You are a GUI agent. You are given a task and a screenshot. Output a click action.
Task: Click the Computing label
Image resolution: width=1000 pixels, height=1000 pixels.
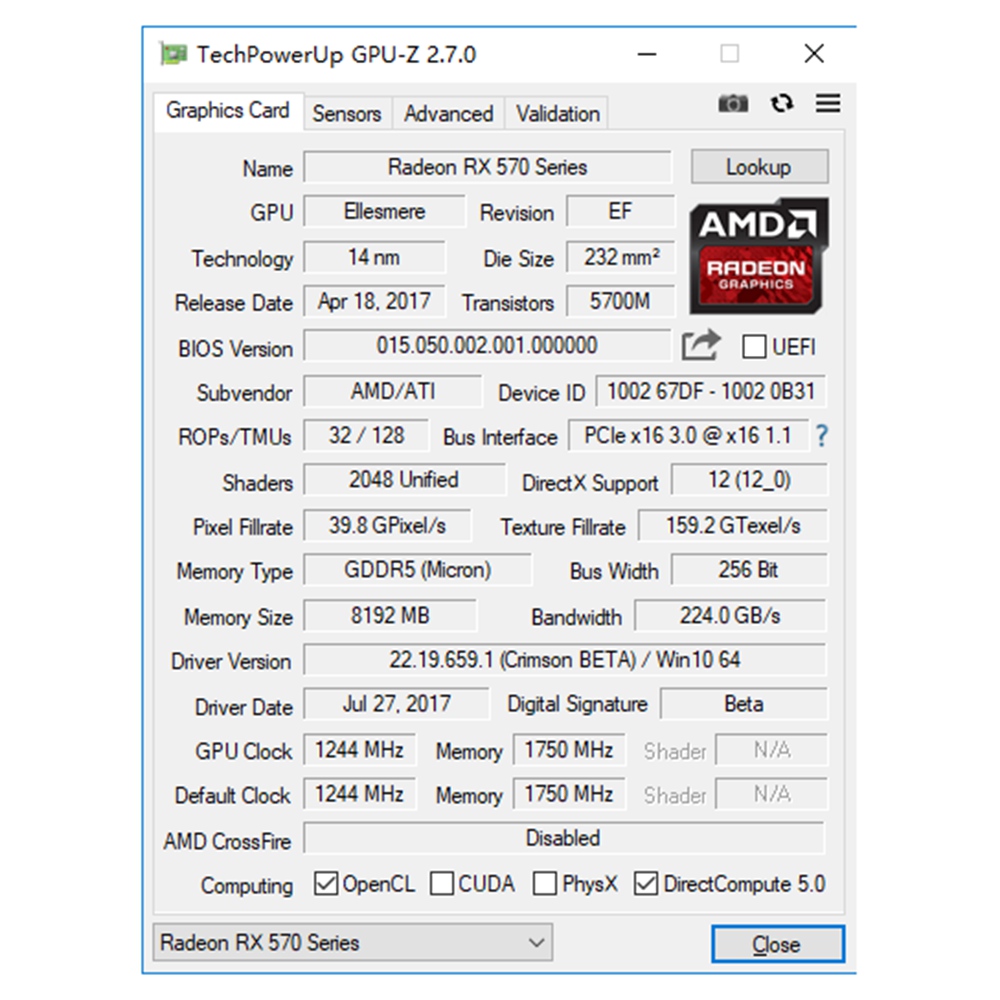point(247,886)
